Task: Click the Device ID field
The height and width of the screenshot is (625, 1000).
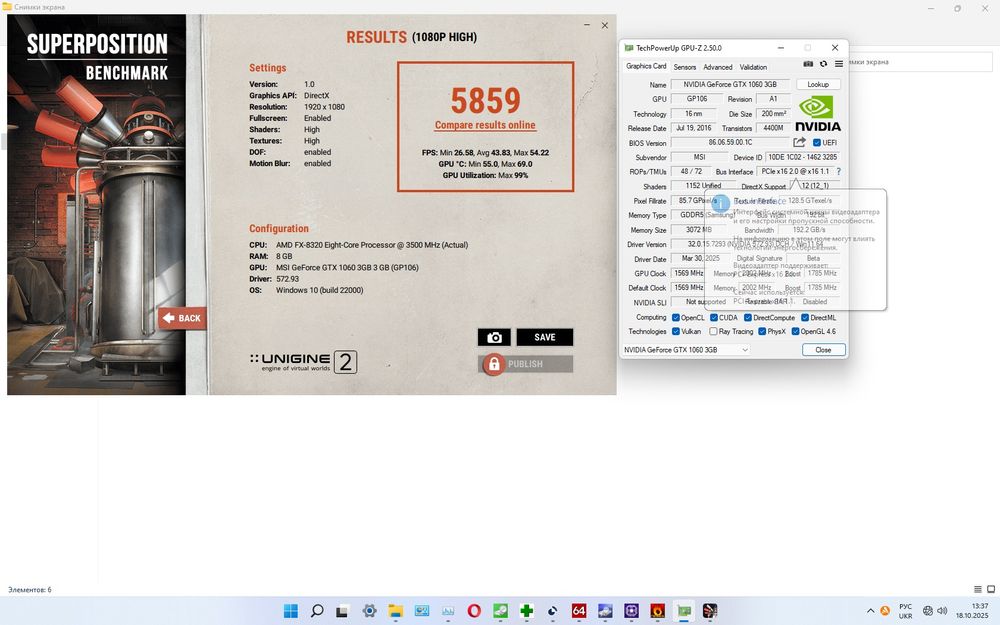Action: (x=802, y=157)
